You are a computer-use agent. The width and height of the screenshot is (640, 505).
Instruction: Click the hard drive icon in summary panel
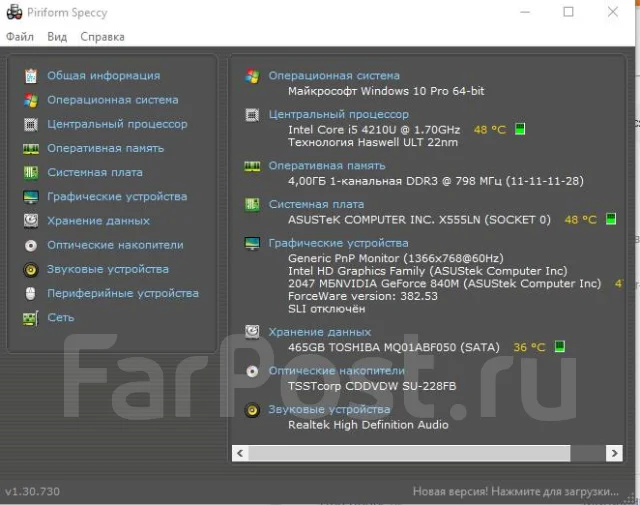(x=252, y=332)
